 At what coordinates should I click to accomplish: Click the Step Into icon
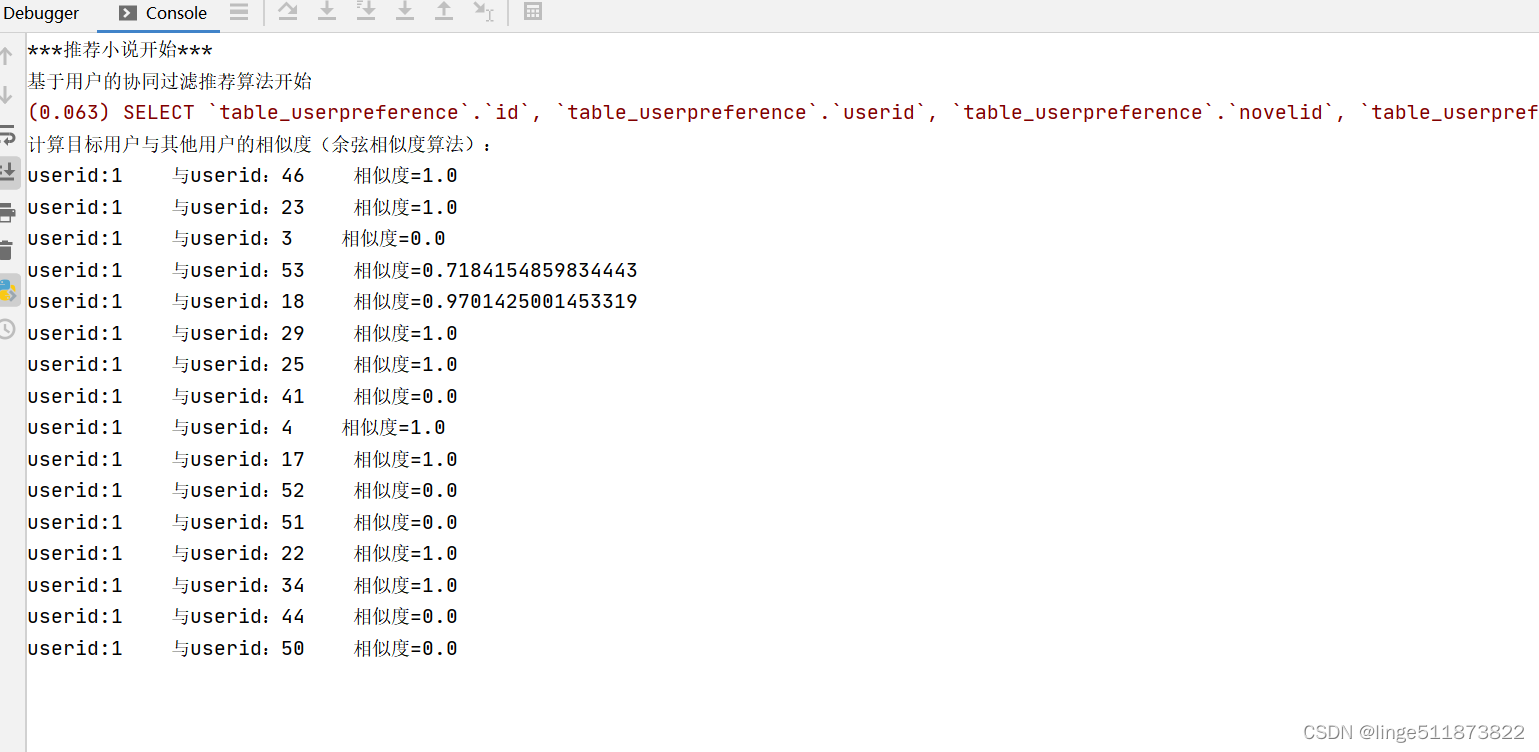click(x=327, y=12)
